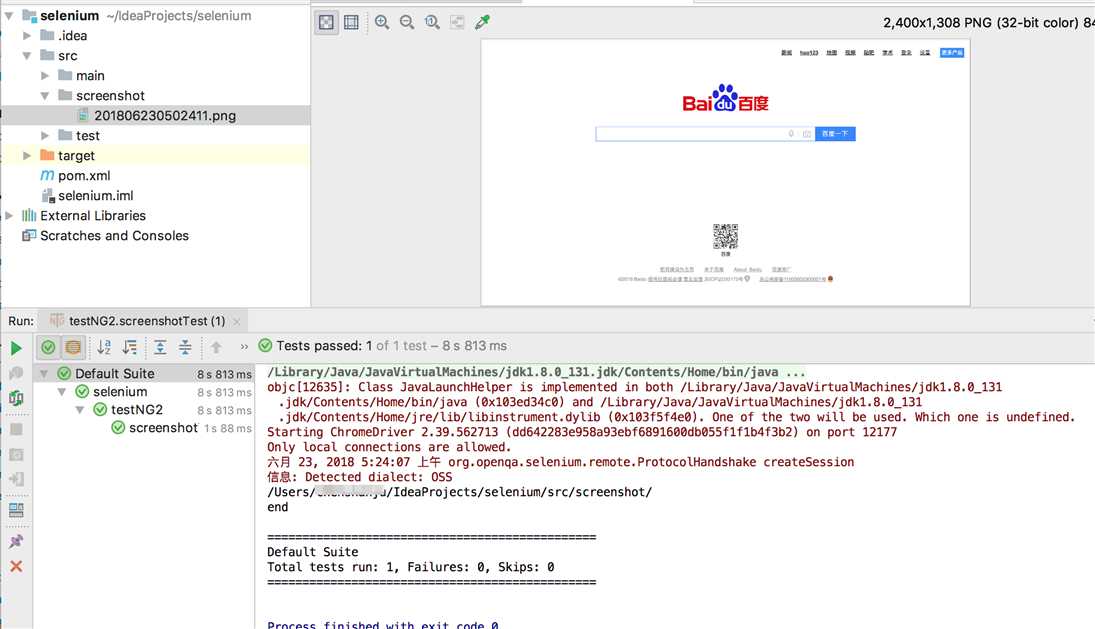Pin the Run tab
Screen dimensions: 1095x629
(x=16, y=541)
